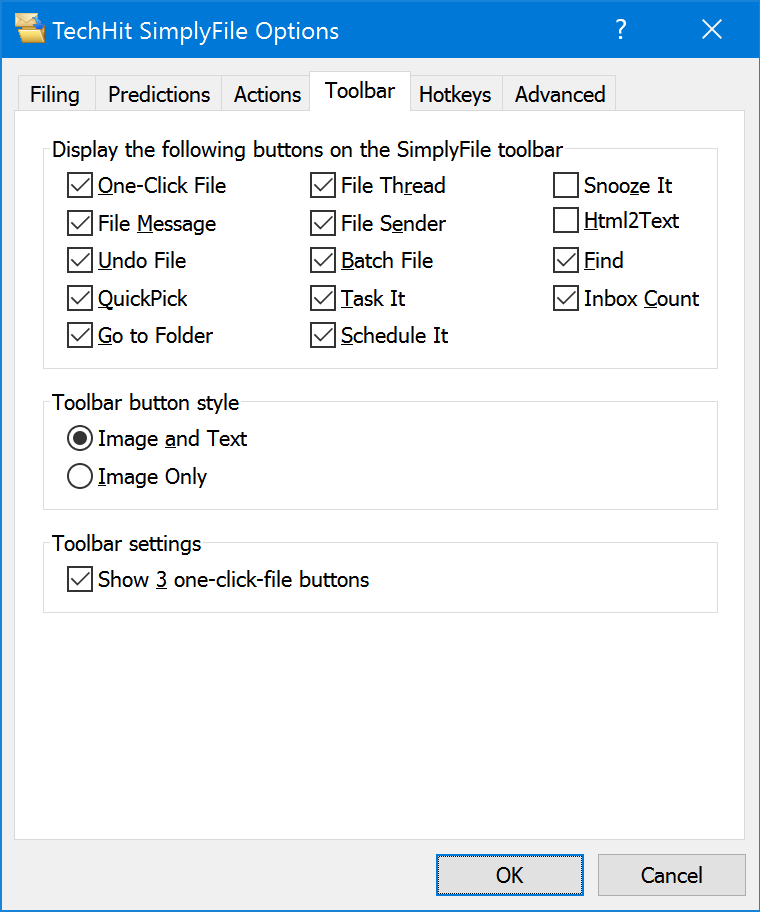Uncheck the Schedule It option
Viewport: 760px width, 912px height.
pyautogui.click(x=323, y=336)
